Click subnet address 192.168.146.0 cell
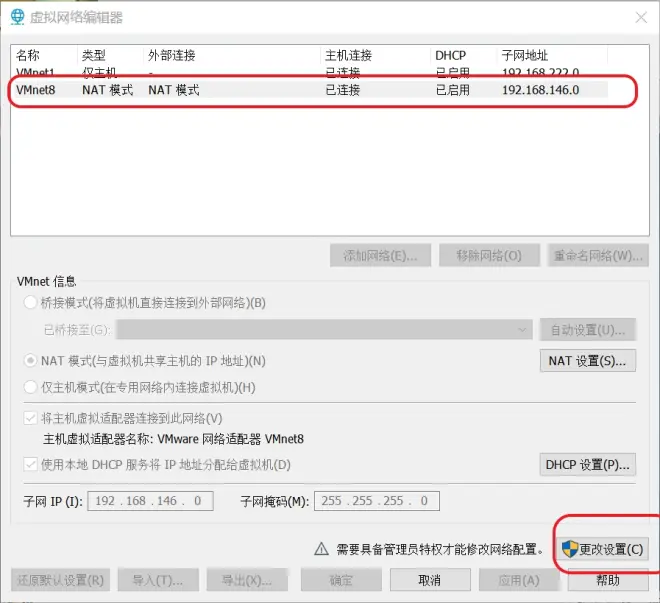This screenshot has height=603, width=660. 540,90
